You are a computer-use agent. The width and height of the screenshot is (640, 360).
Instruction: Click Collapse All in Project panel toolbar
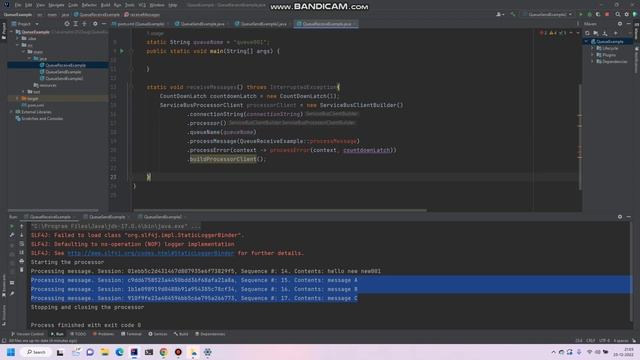click(84, 24)
